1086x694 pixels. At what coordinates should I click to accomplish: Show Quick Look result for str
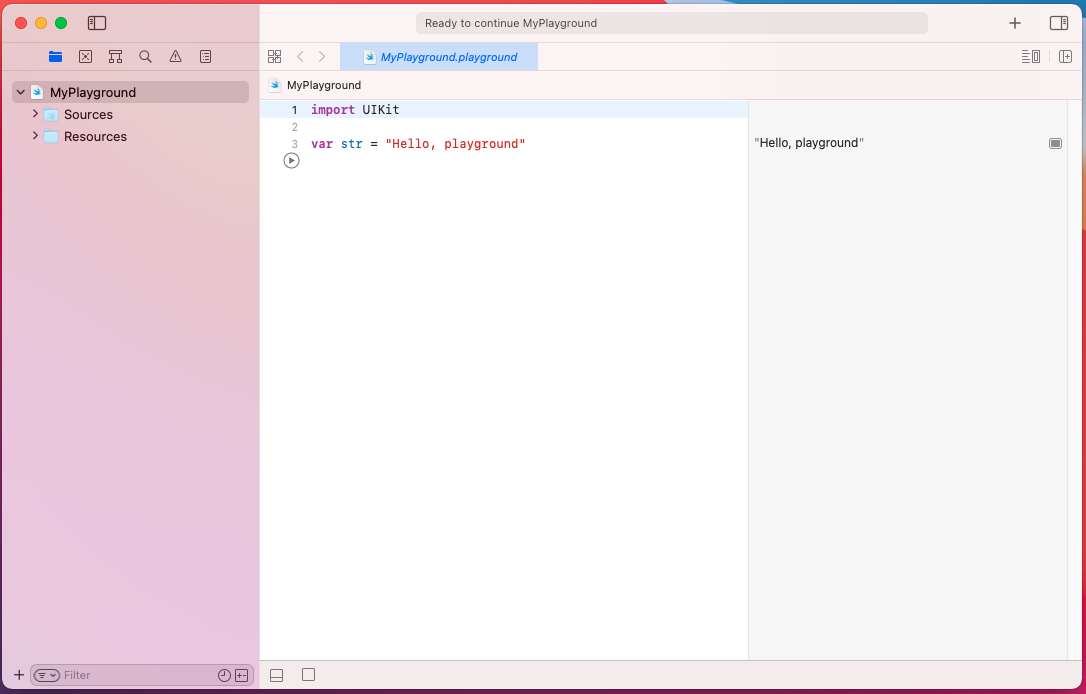click(x=1055, y=143)
